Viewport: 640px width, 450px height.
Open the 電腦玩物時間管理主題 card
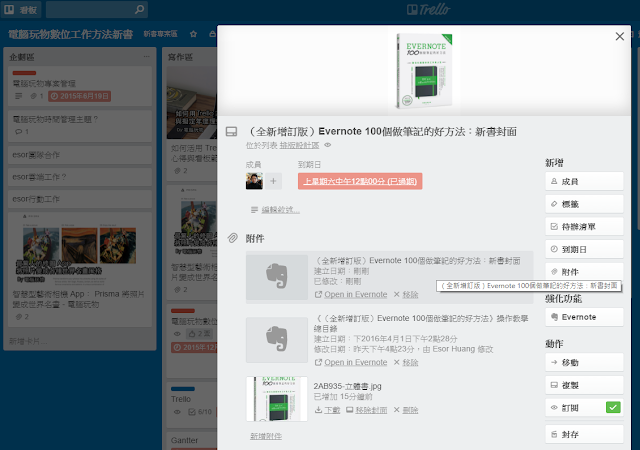tap(80, 126)
